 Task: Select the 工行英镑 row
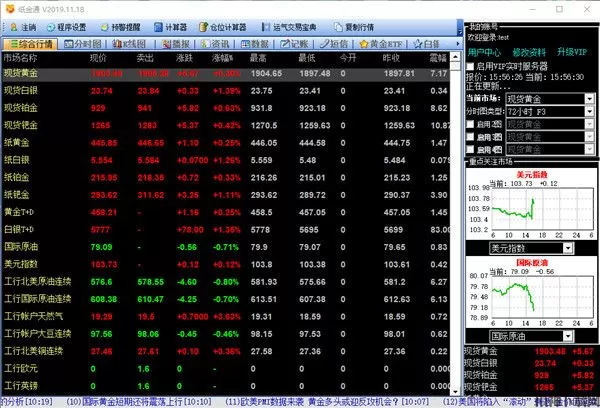pyautogui.click(x=226, y=386)
